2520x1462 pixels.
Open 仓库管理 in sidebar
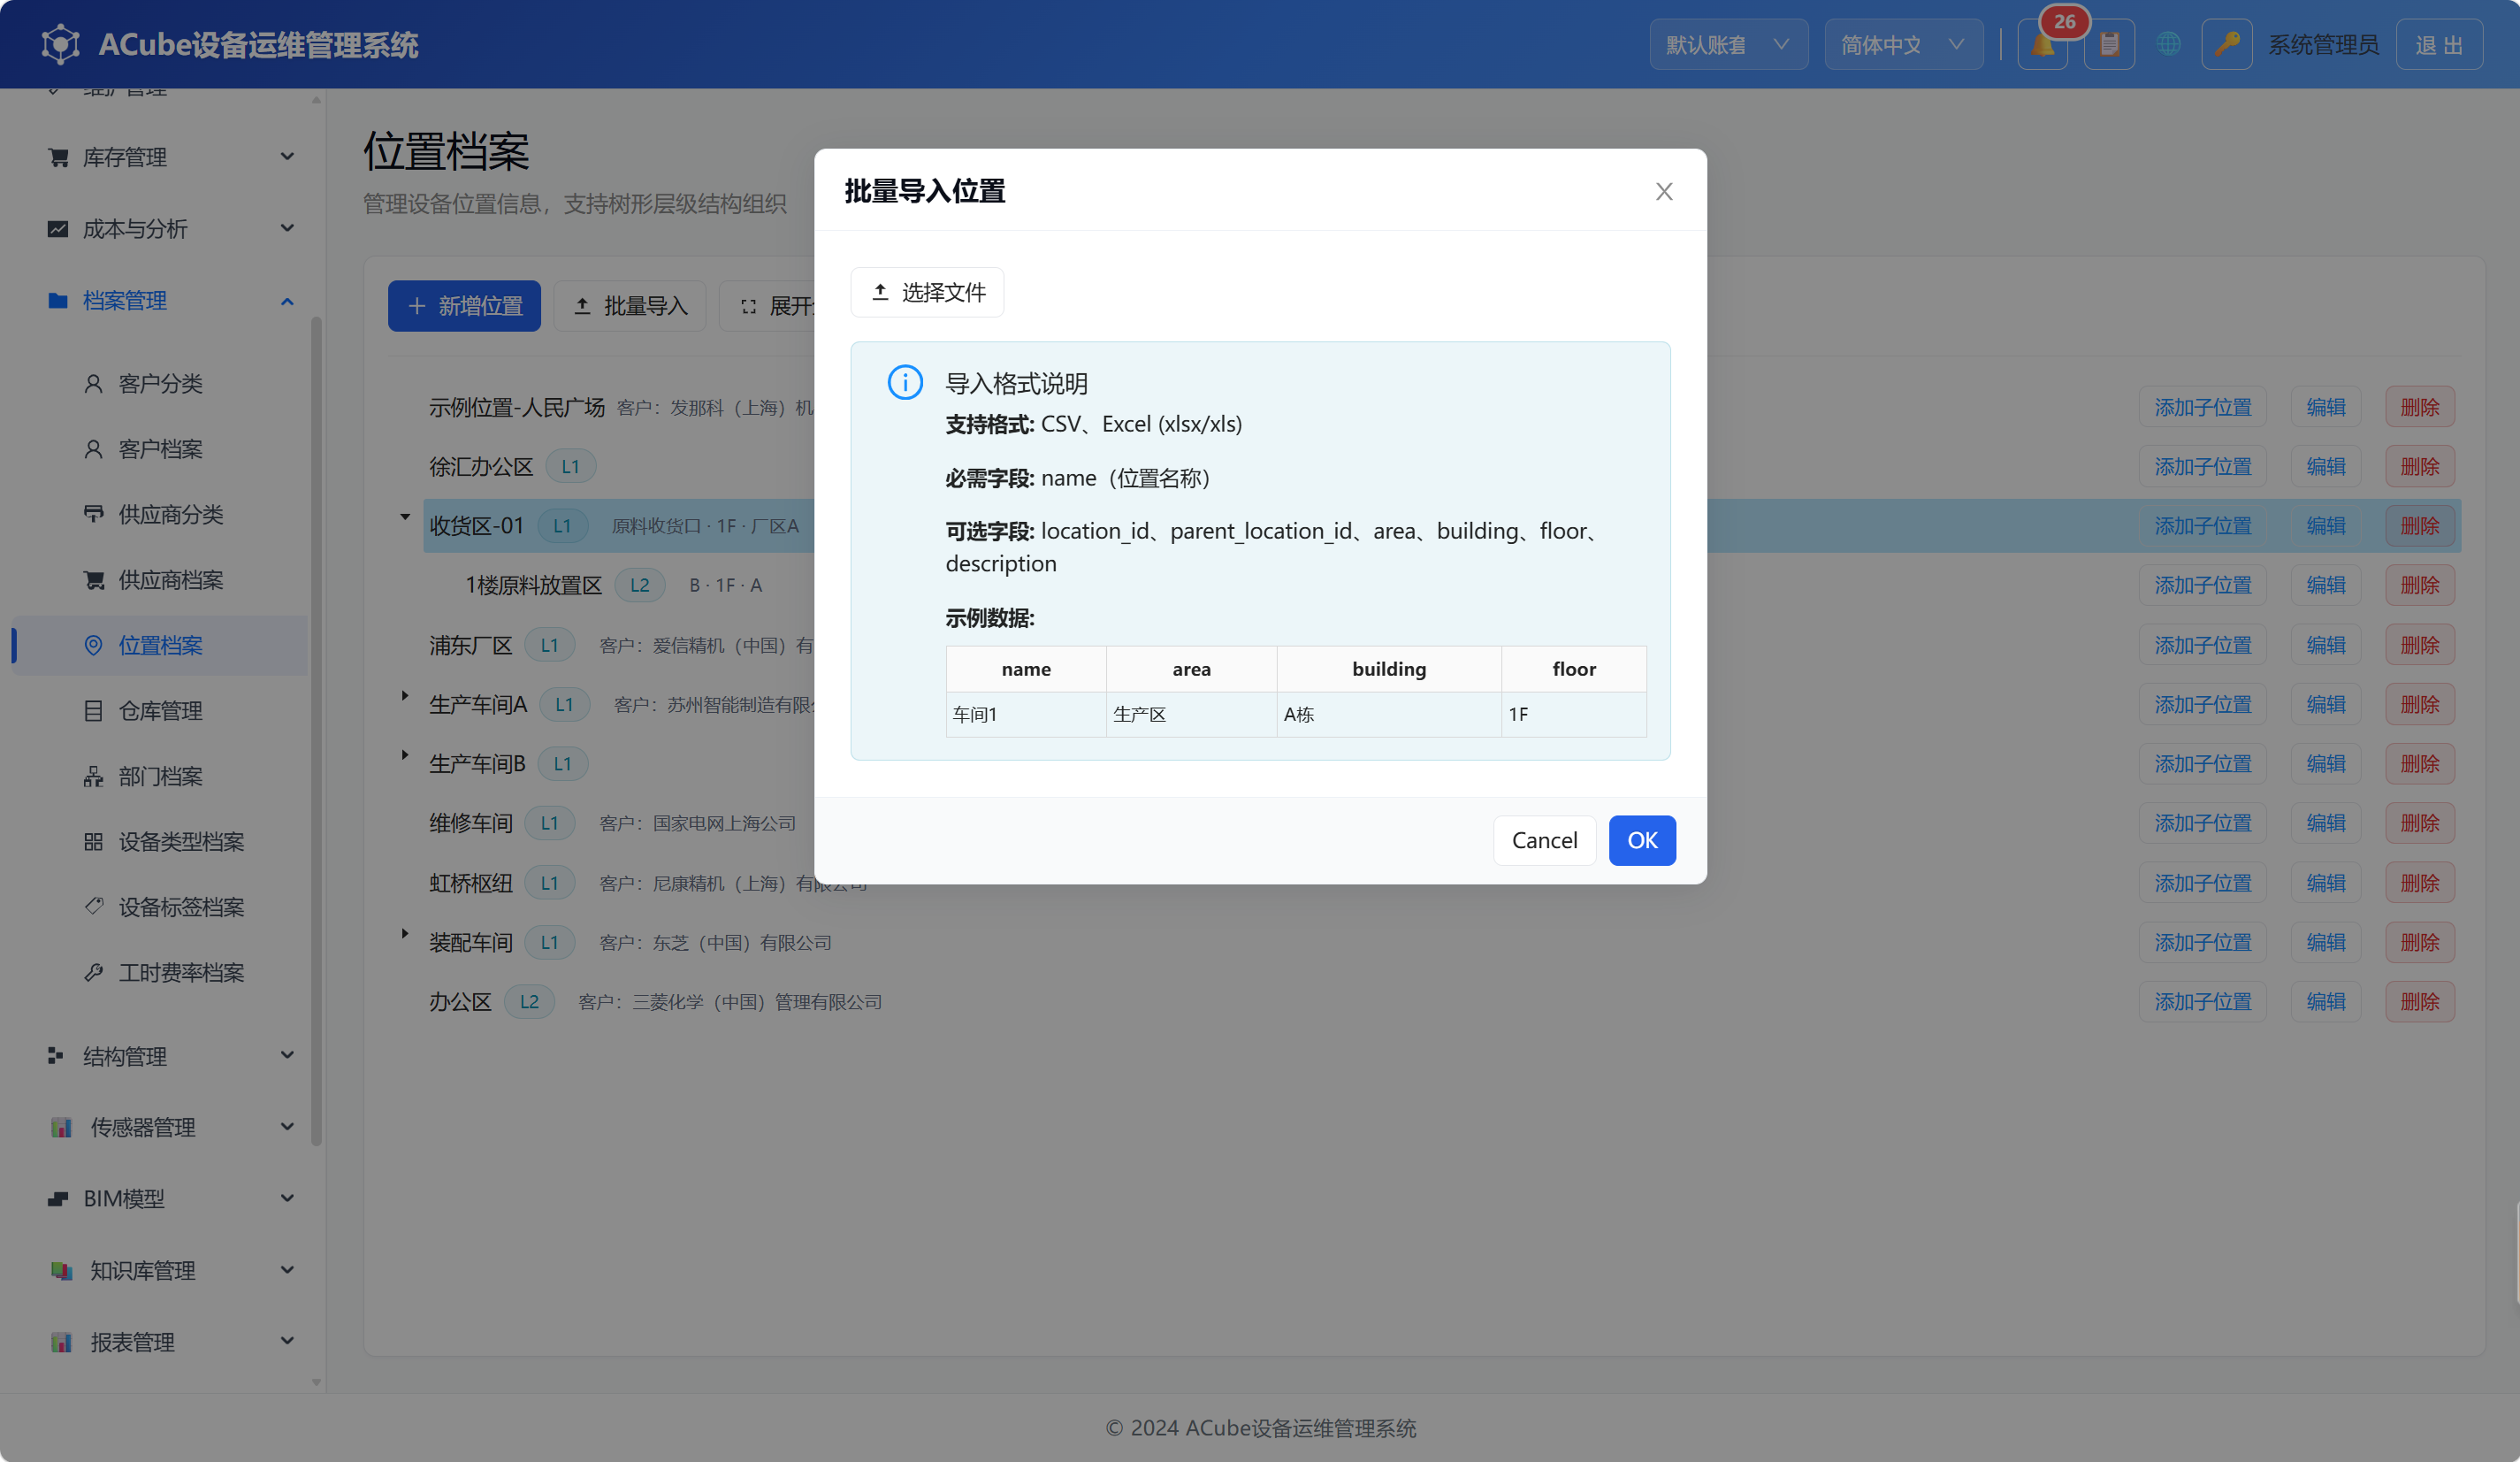coord(160,711)
